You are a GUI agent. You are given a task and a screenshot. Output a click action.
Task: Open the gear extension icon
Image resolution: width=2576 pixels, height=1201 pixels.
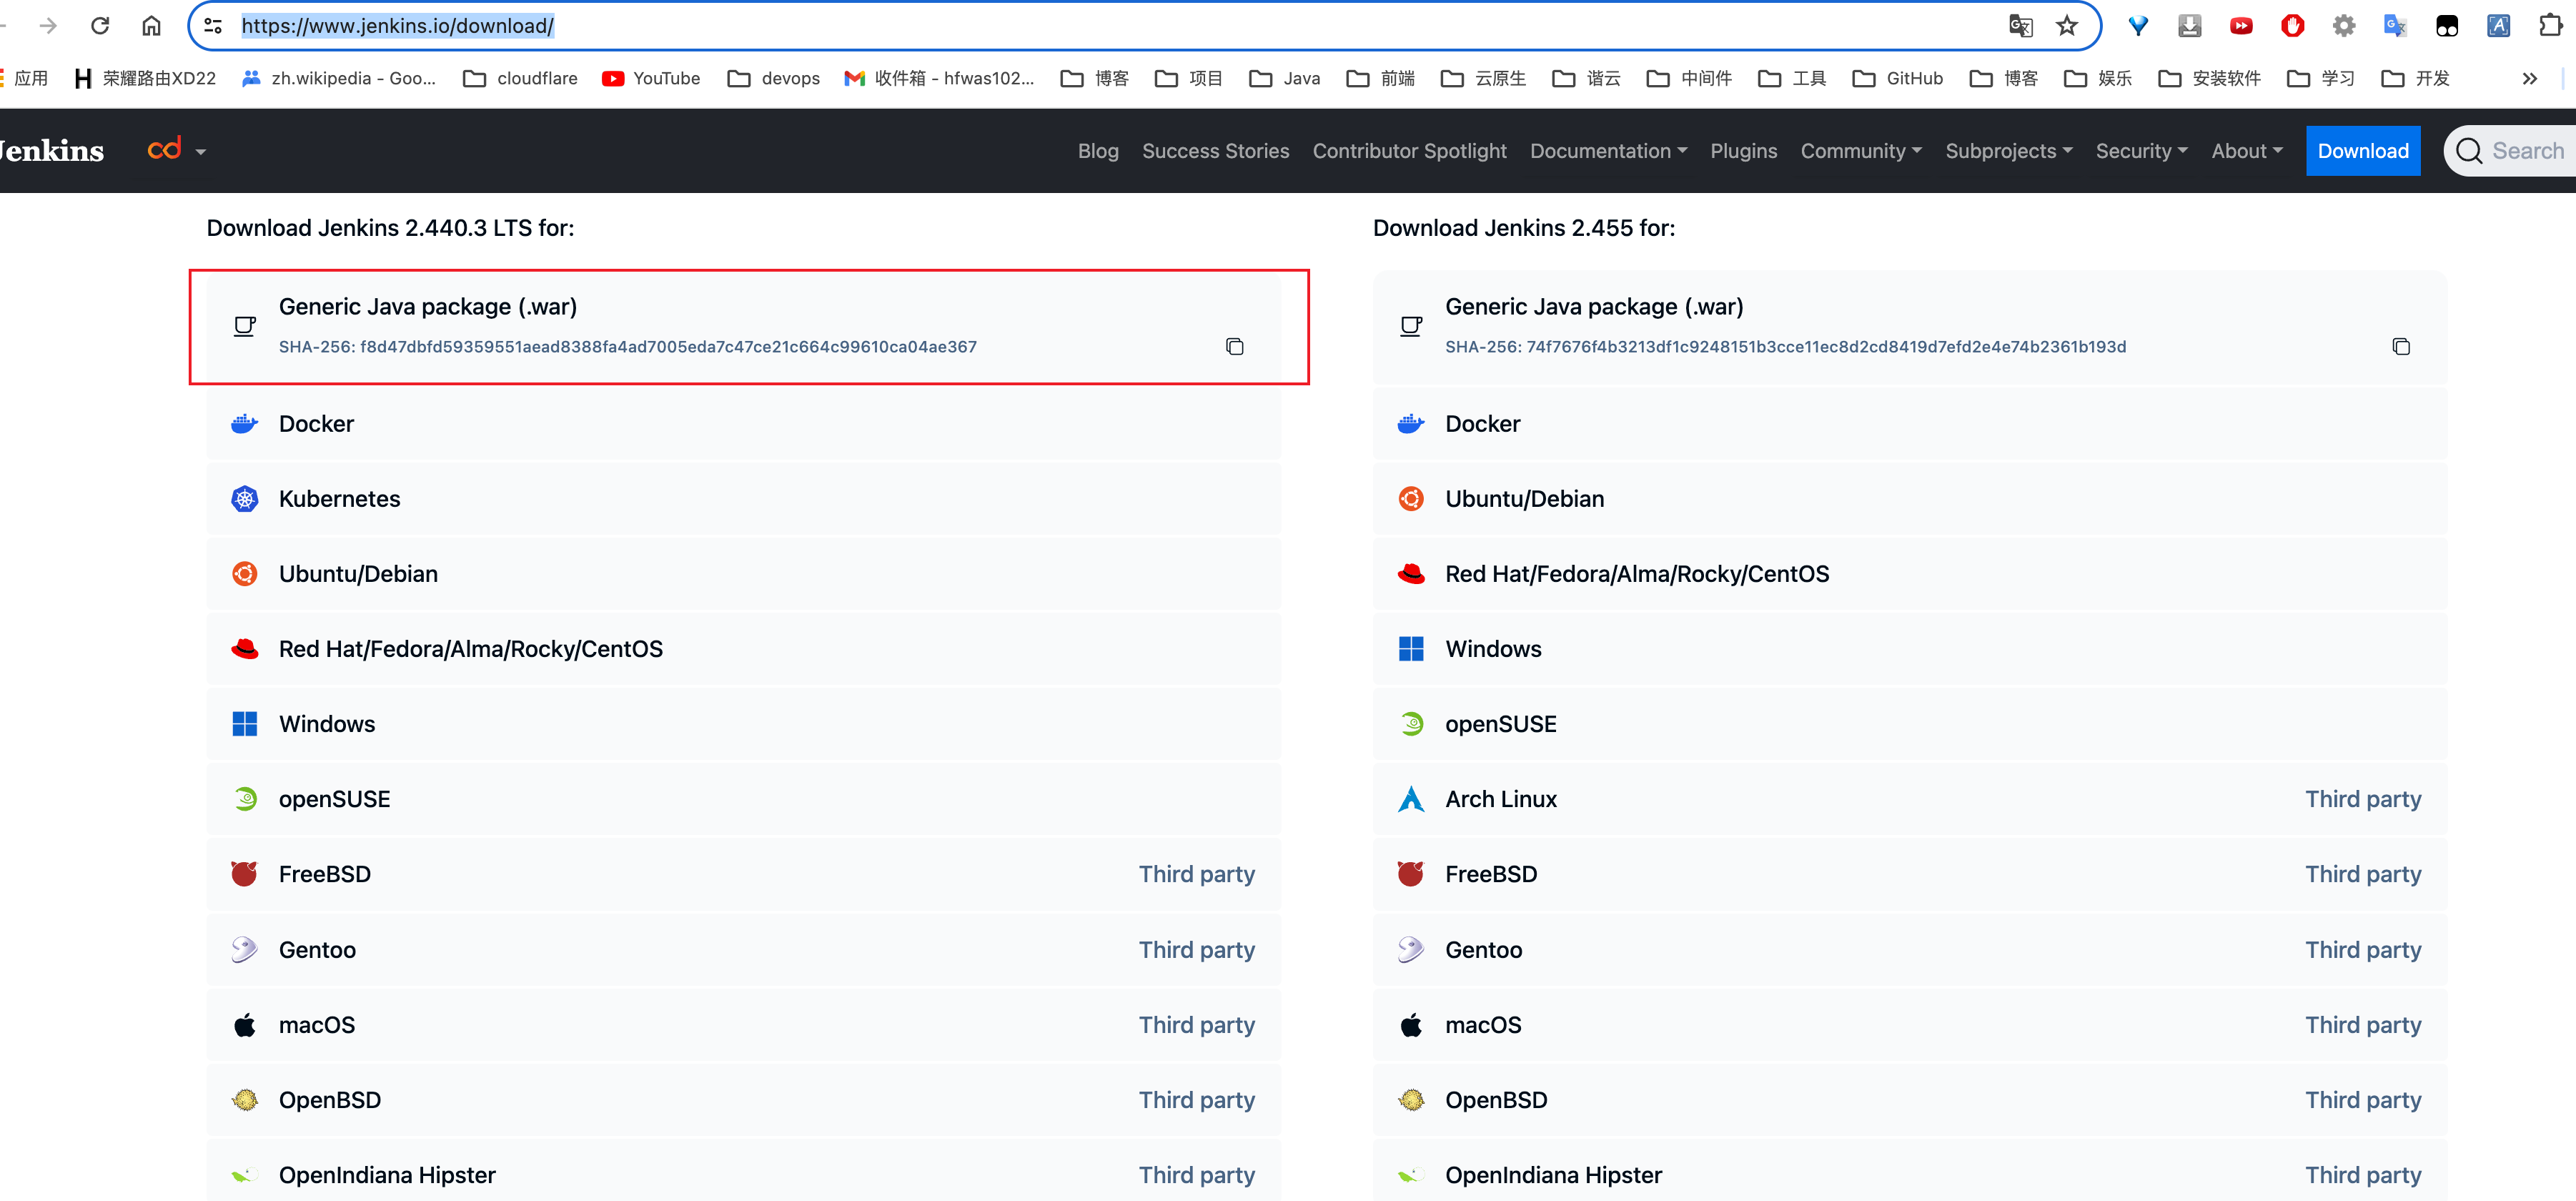(x=2344, y=26)
